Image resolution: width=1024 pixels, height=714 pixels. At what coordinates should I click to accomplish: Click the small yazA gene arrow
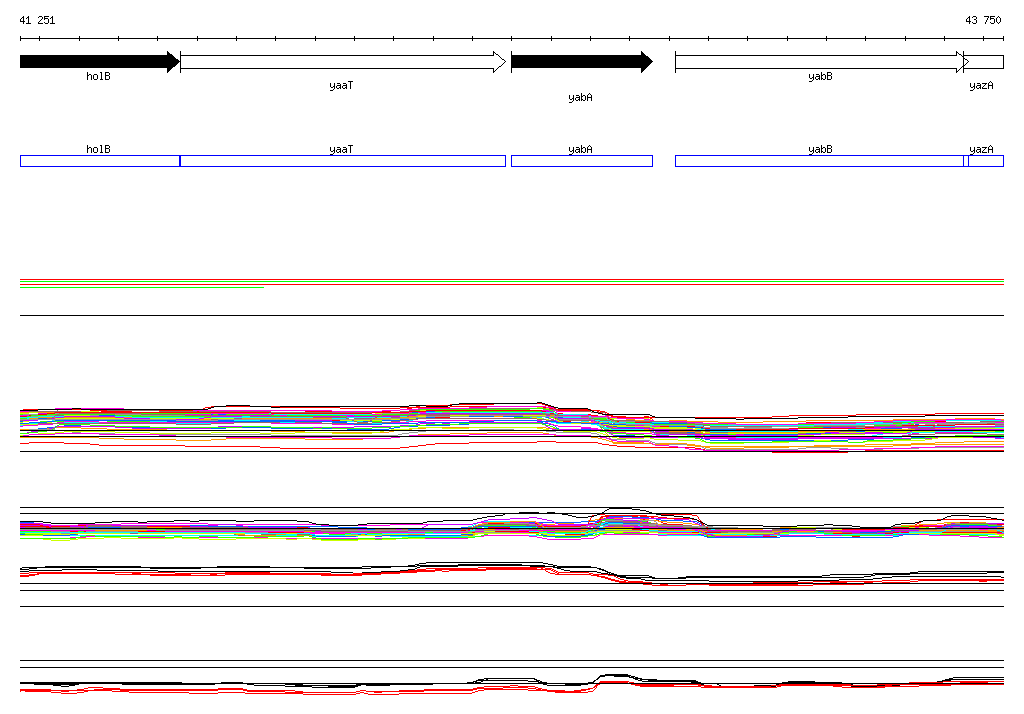[x=984, y=62]
